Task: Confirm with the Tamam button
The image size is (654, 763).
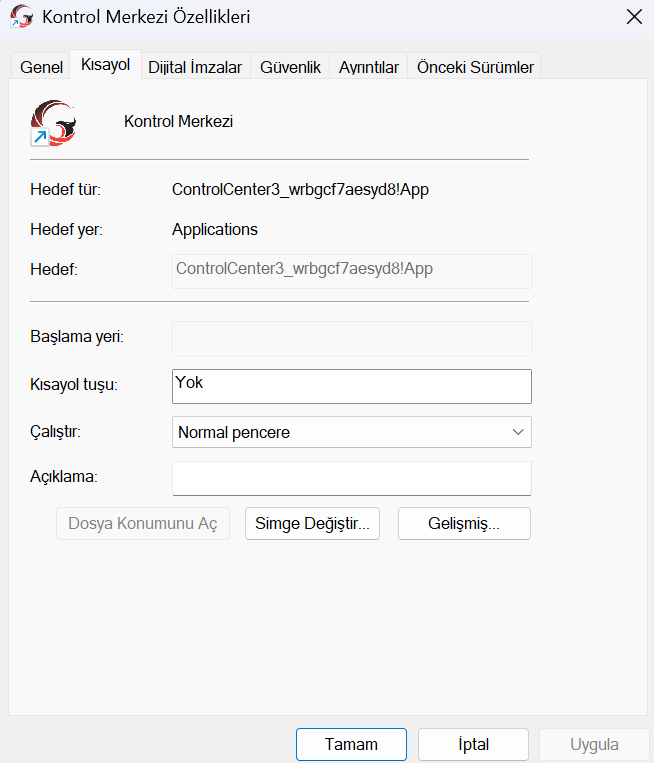Action: [351, 745]
